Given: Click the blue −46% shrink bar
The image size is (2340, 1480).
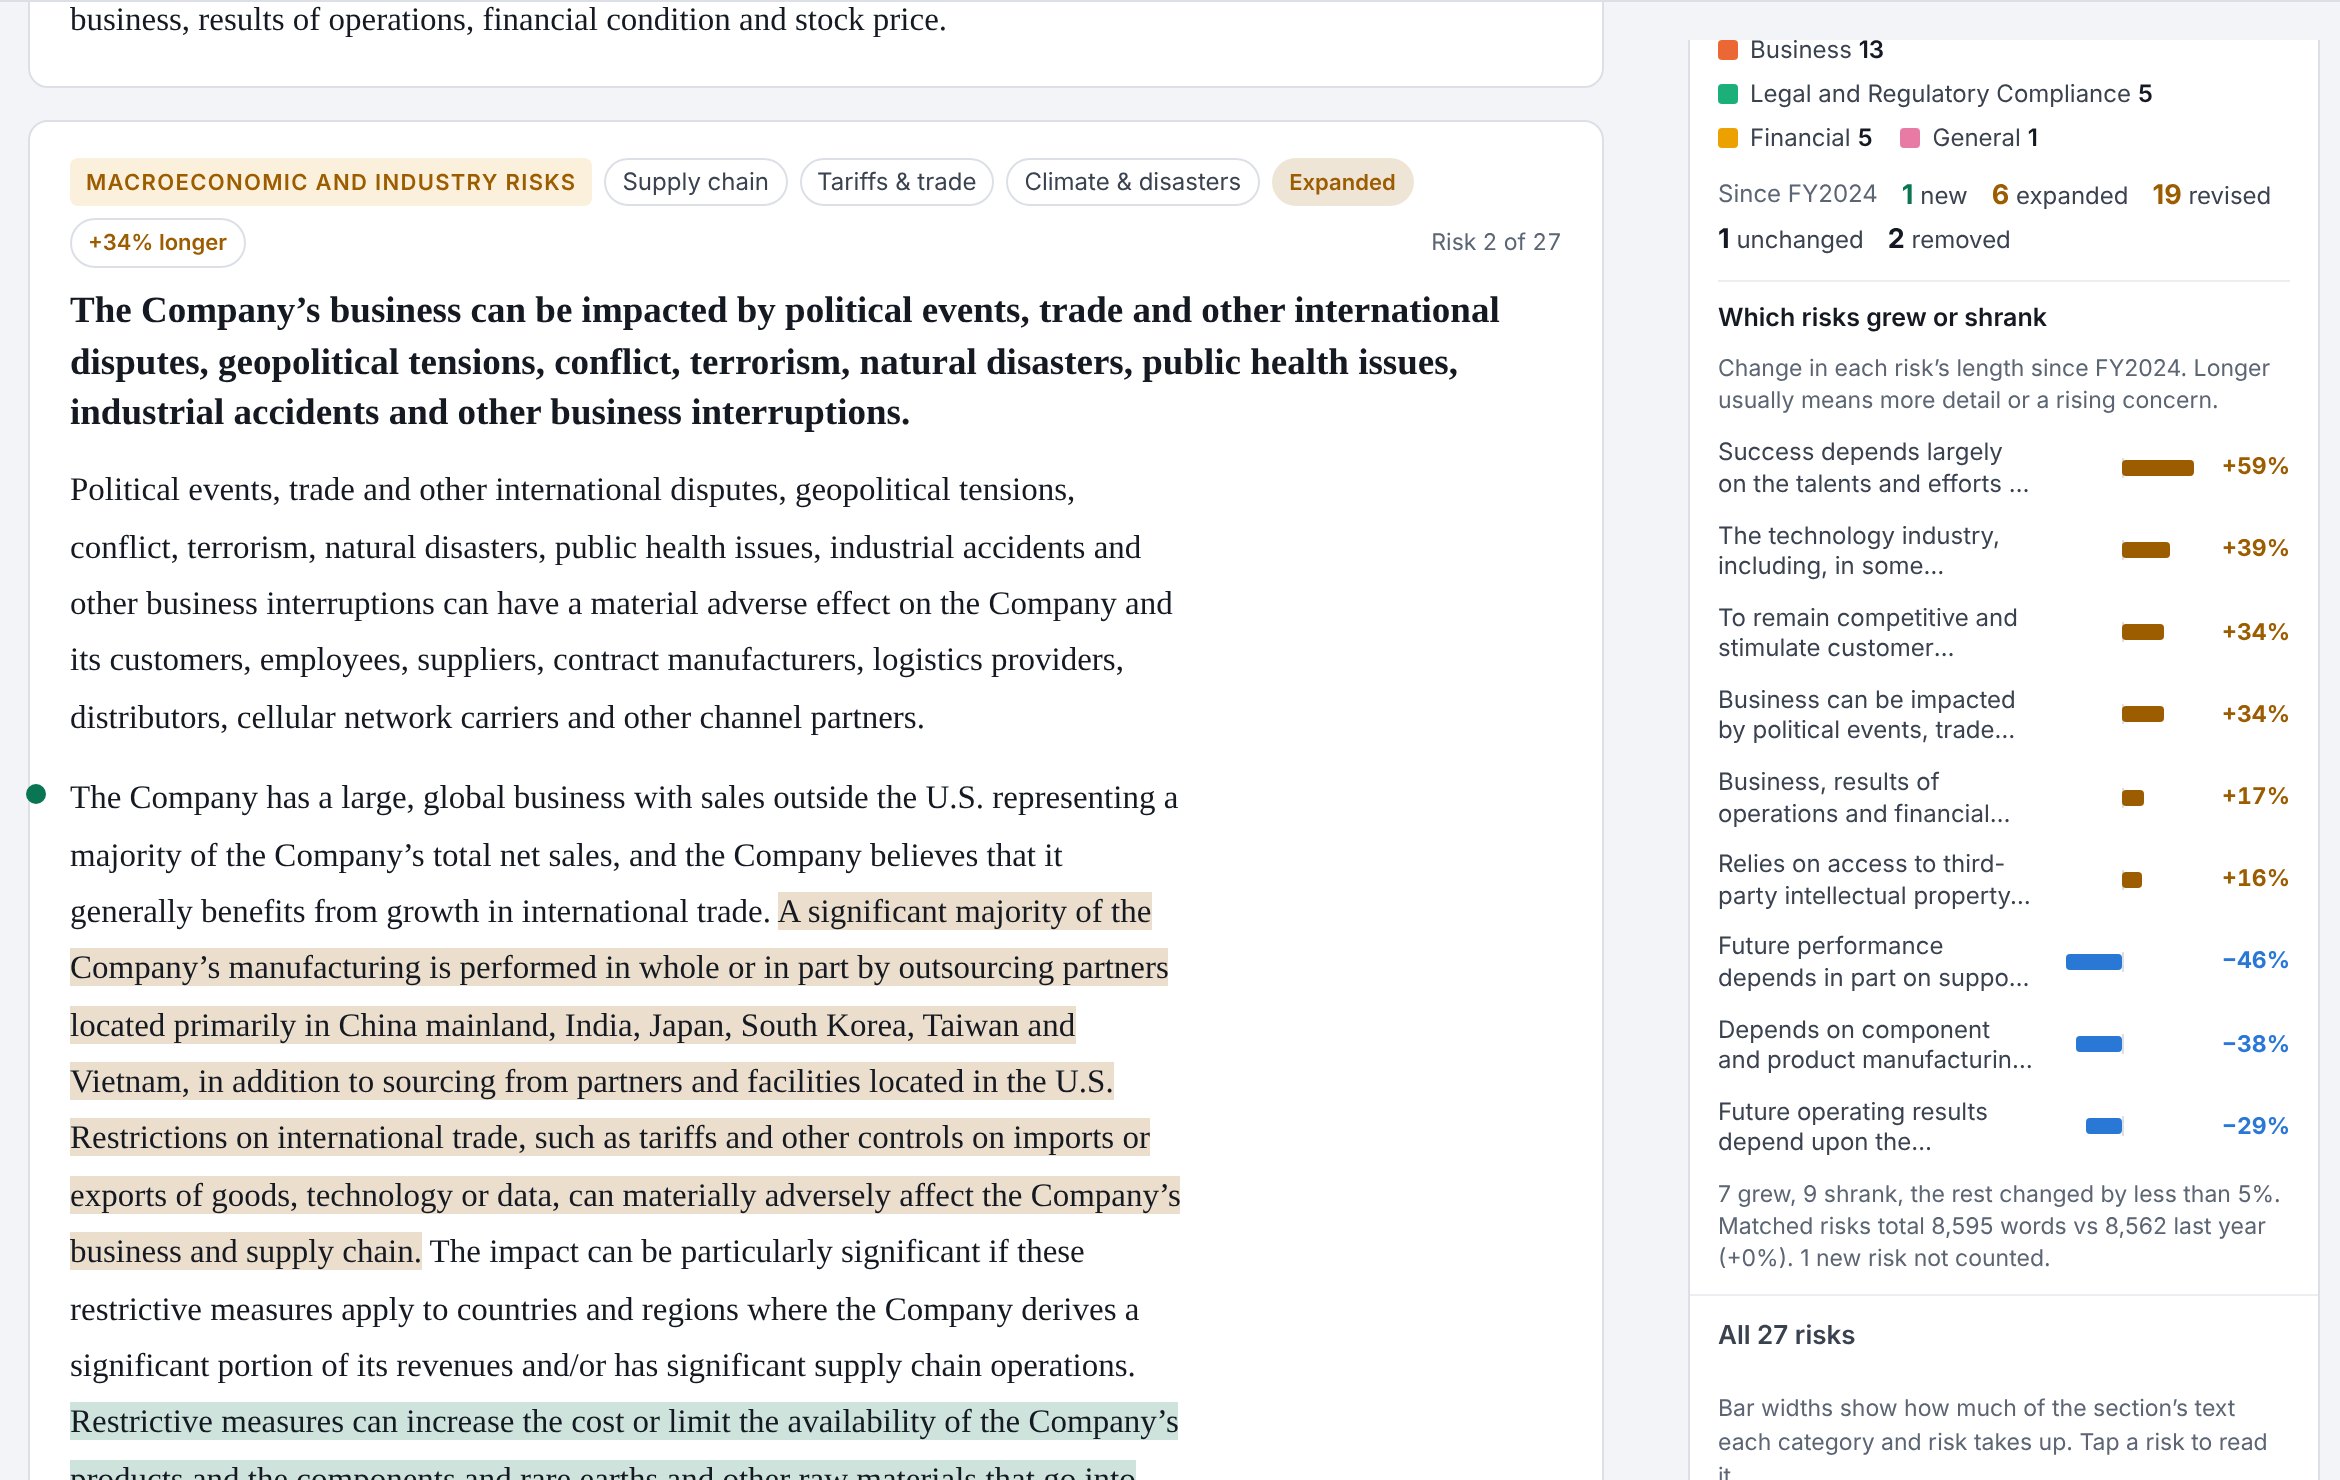Looking at the screenshot, I should pyautogui.click(x=2093, y=961).
